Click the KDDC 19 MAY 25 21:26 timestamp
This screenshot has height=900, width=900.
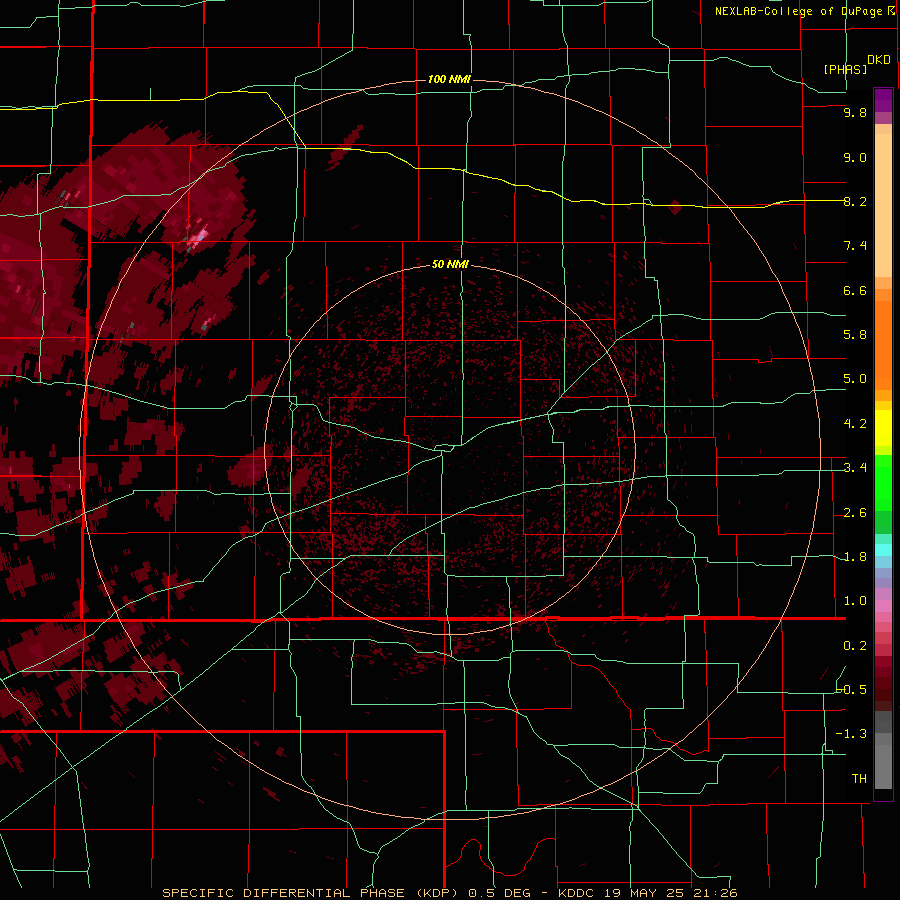click(647, 893)
